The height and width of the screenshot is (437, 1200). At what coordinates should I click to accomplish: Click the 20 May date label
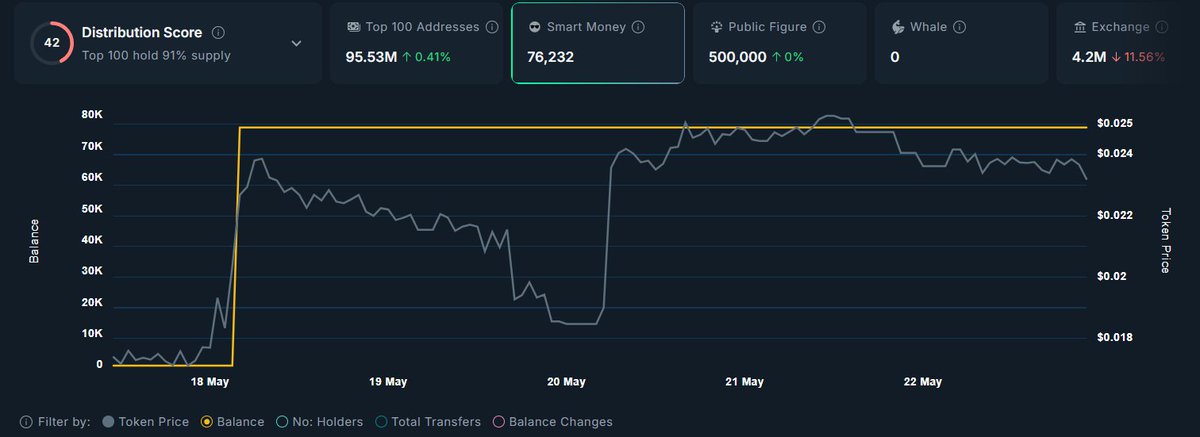(x=566, y=382)
